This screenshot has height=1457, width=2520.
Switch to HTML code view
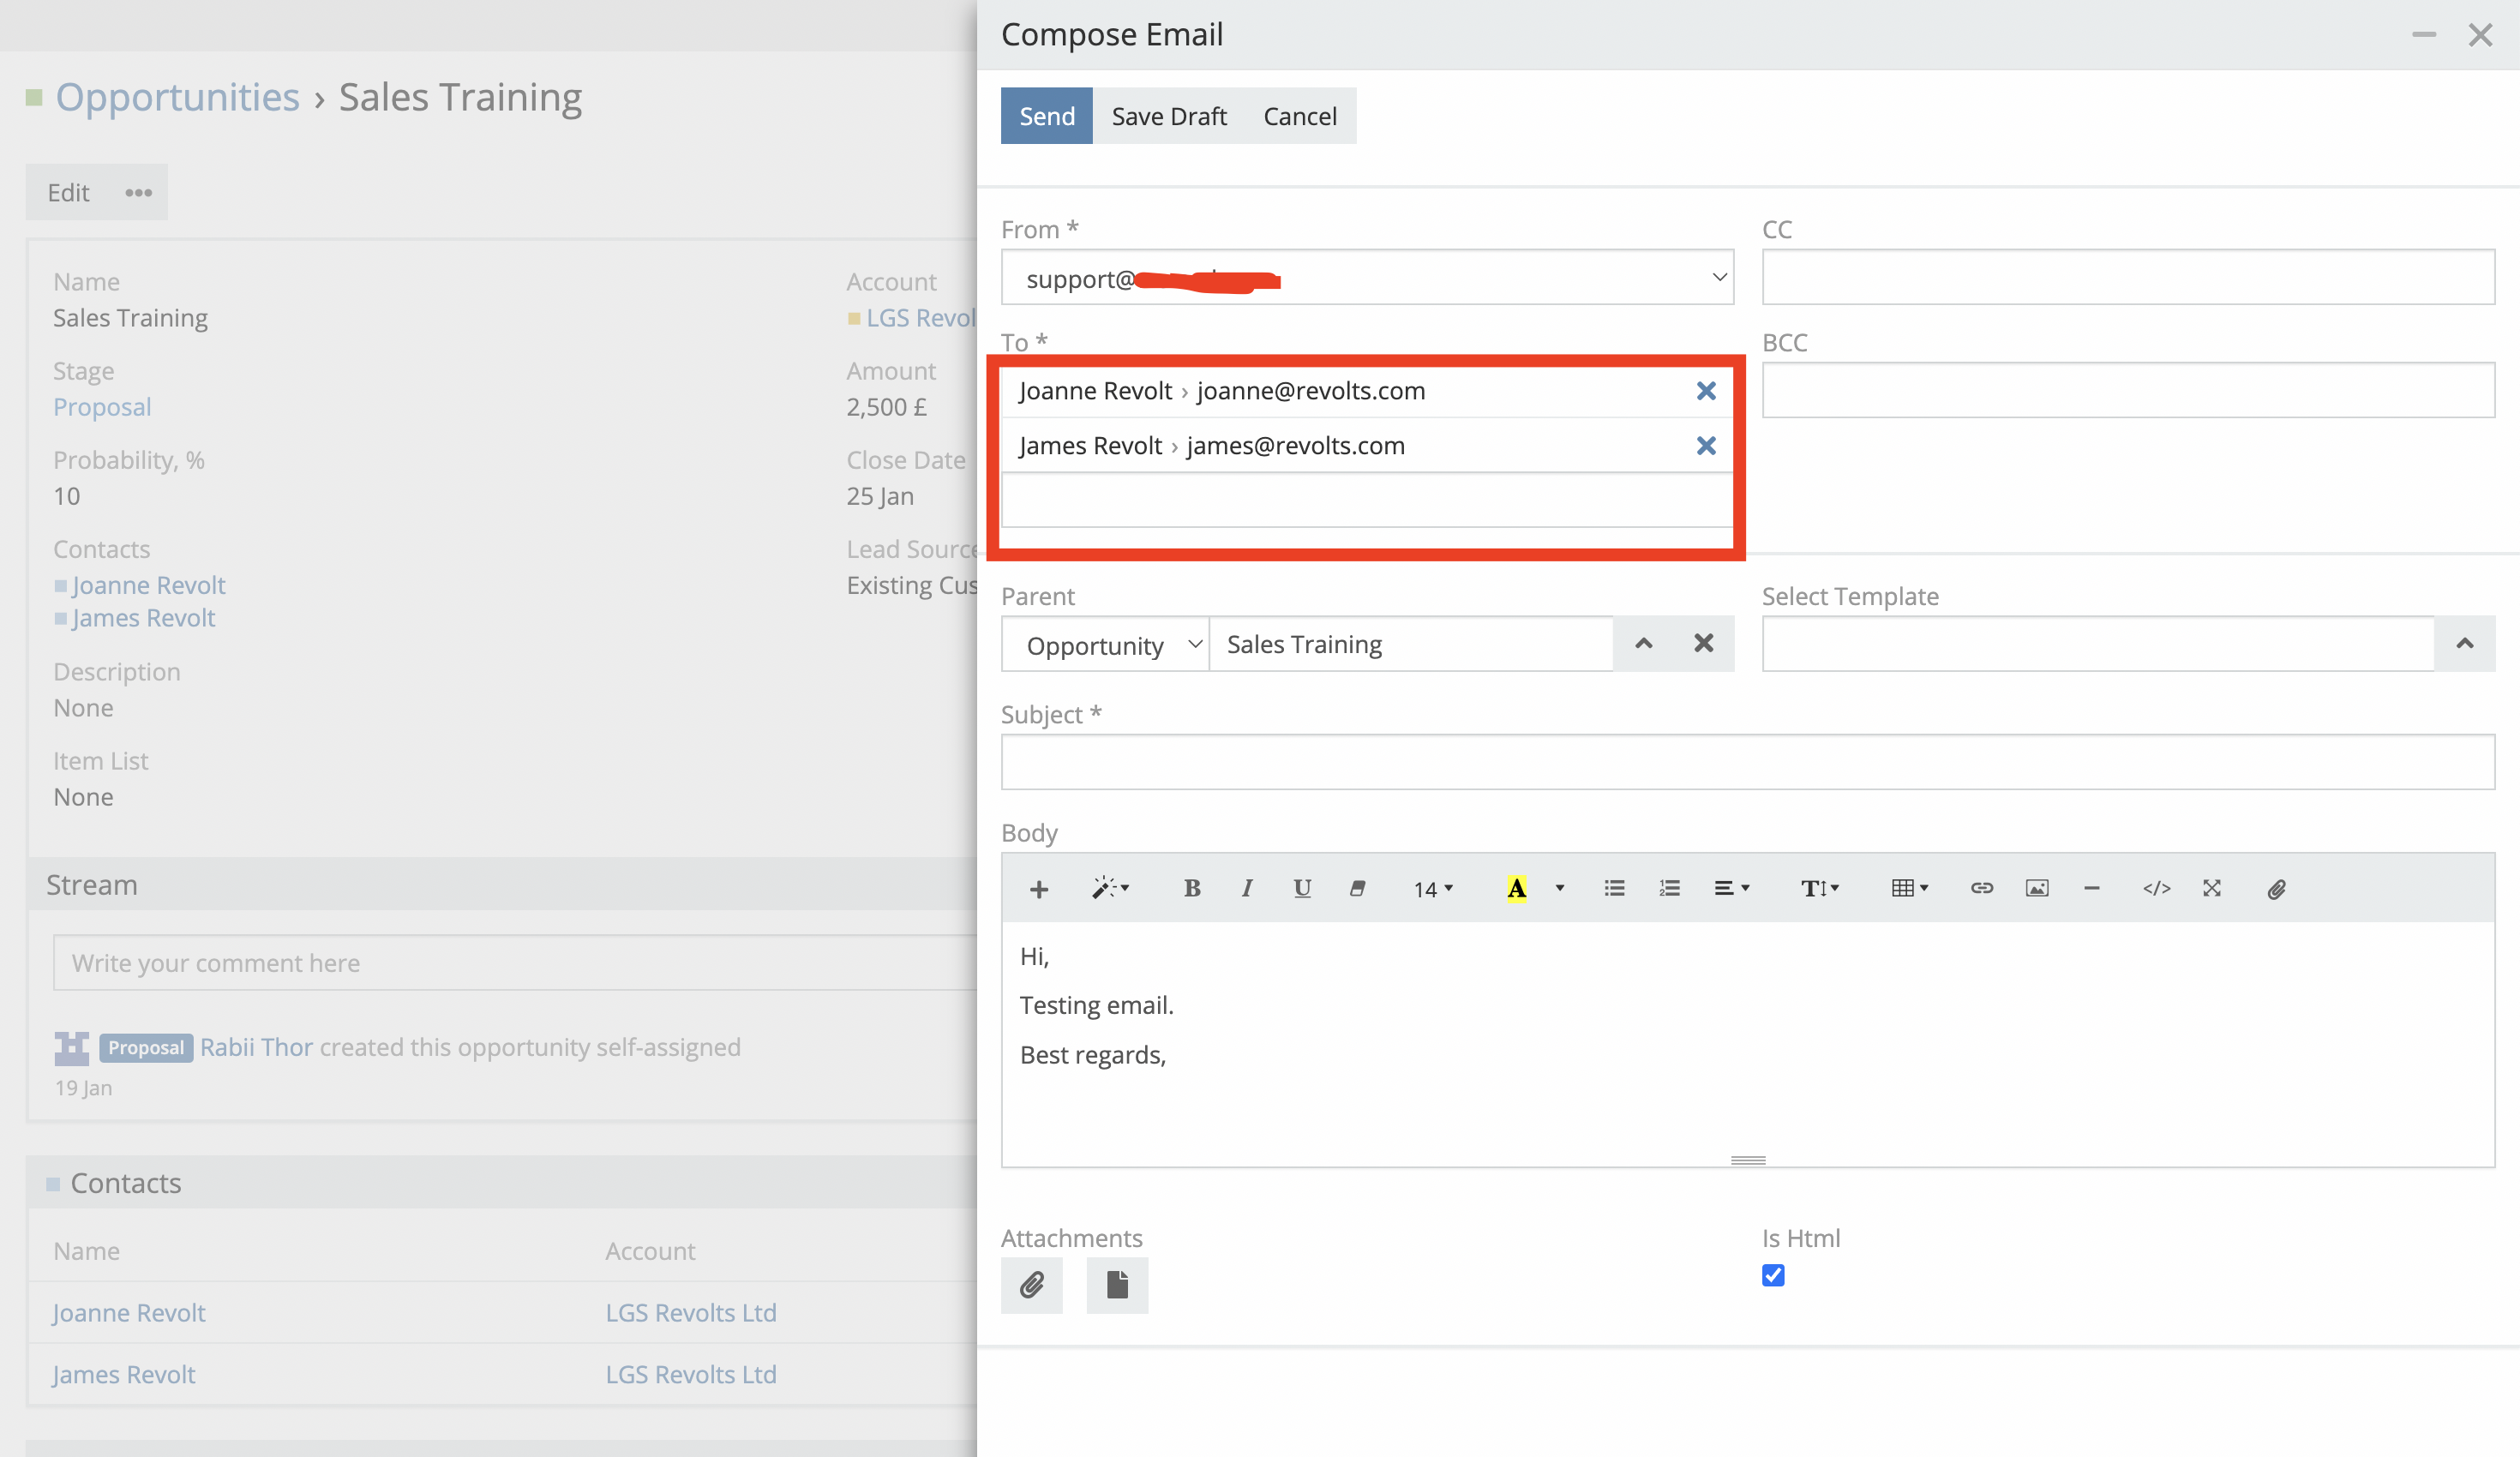point(2156,888)
